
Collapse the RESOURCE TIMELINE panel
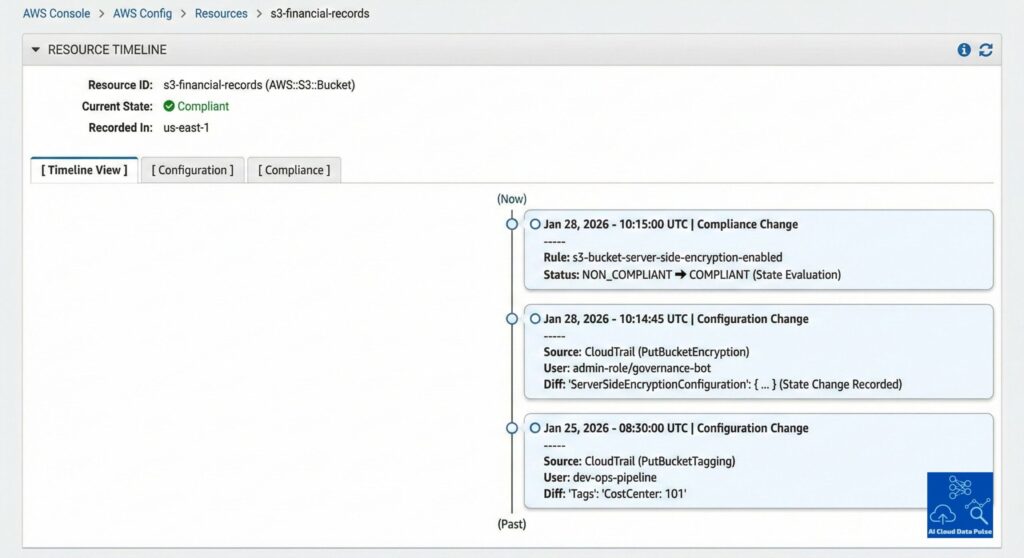point(35,50)
